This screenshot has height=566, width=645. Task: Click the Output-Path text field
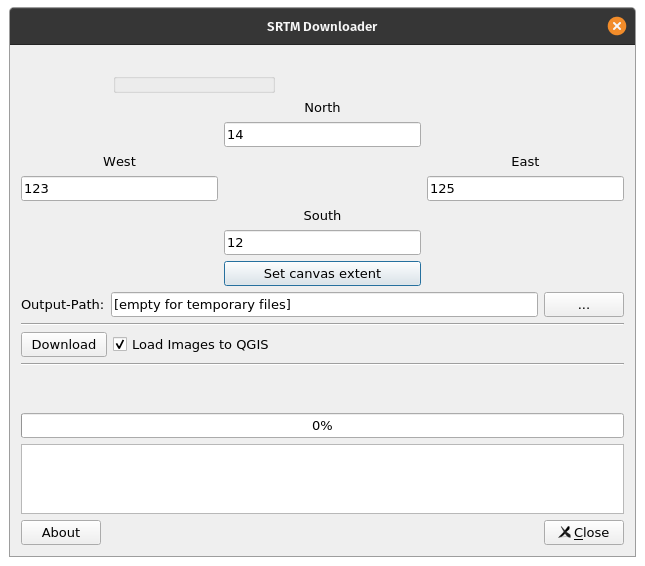(325, 304)
